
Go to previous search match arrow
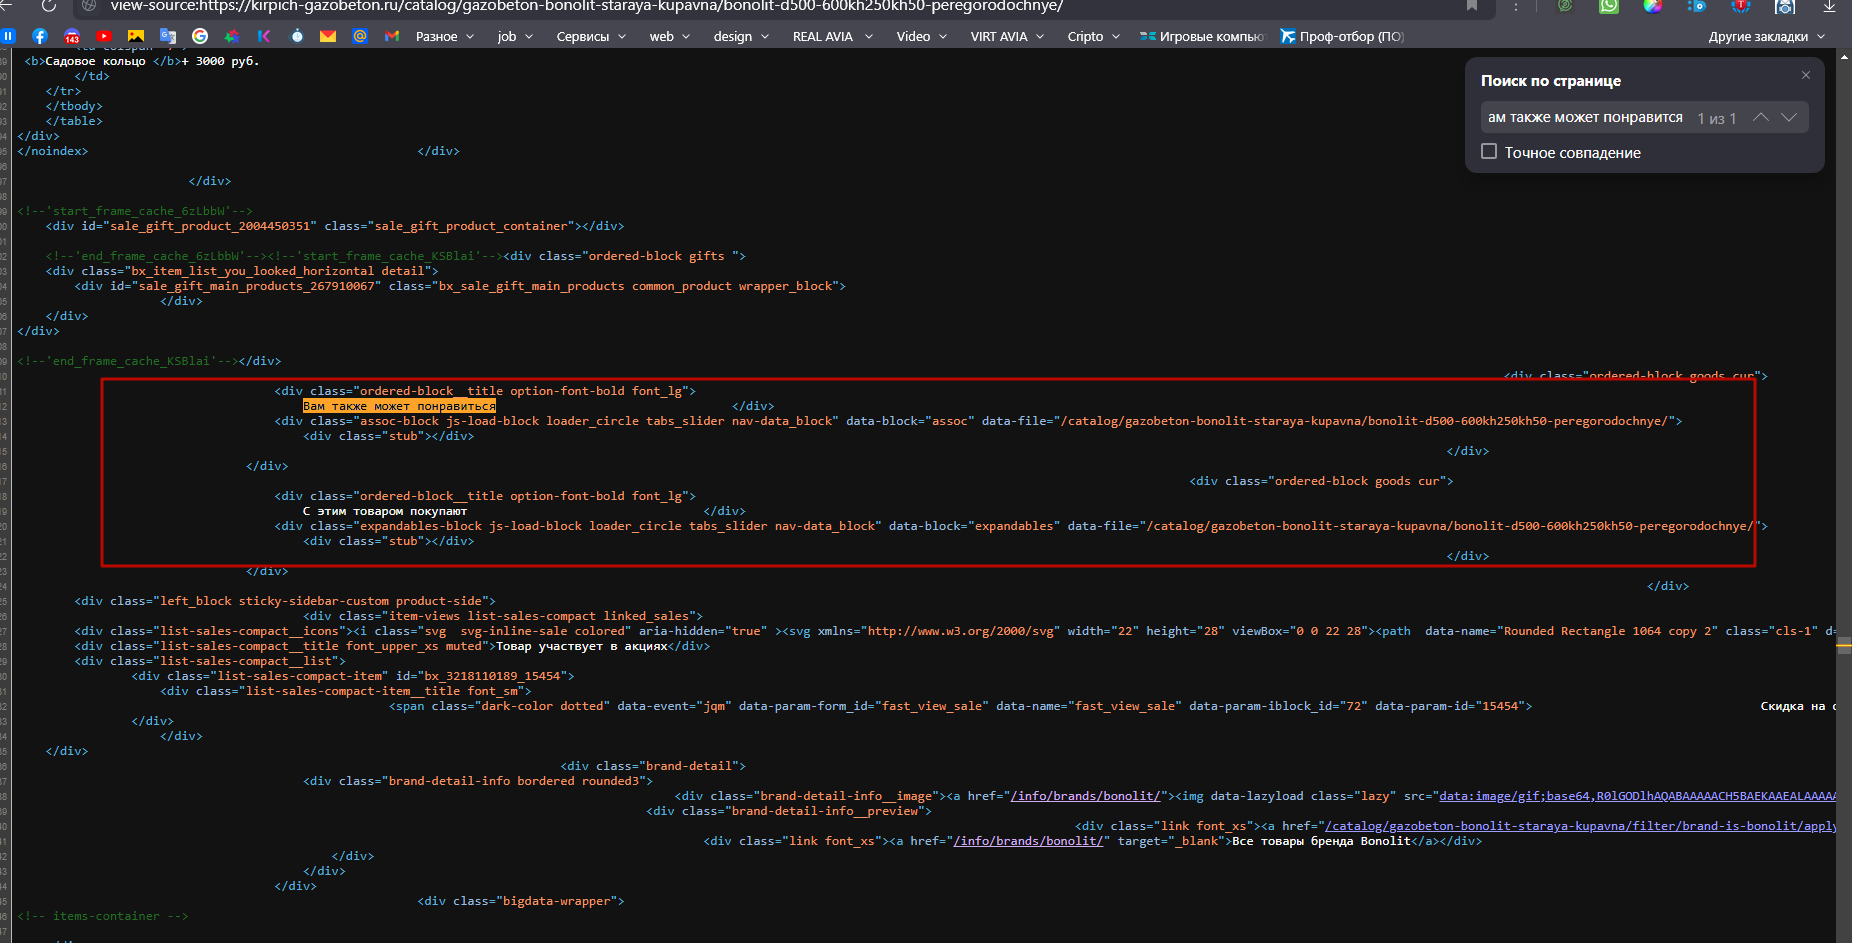pos(1761,118)
